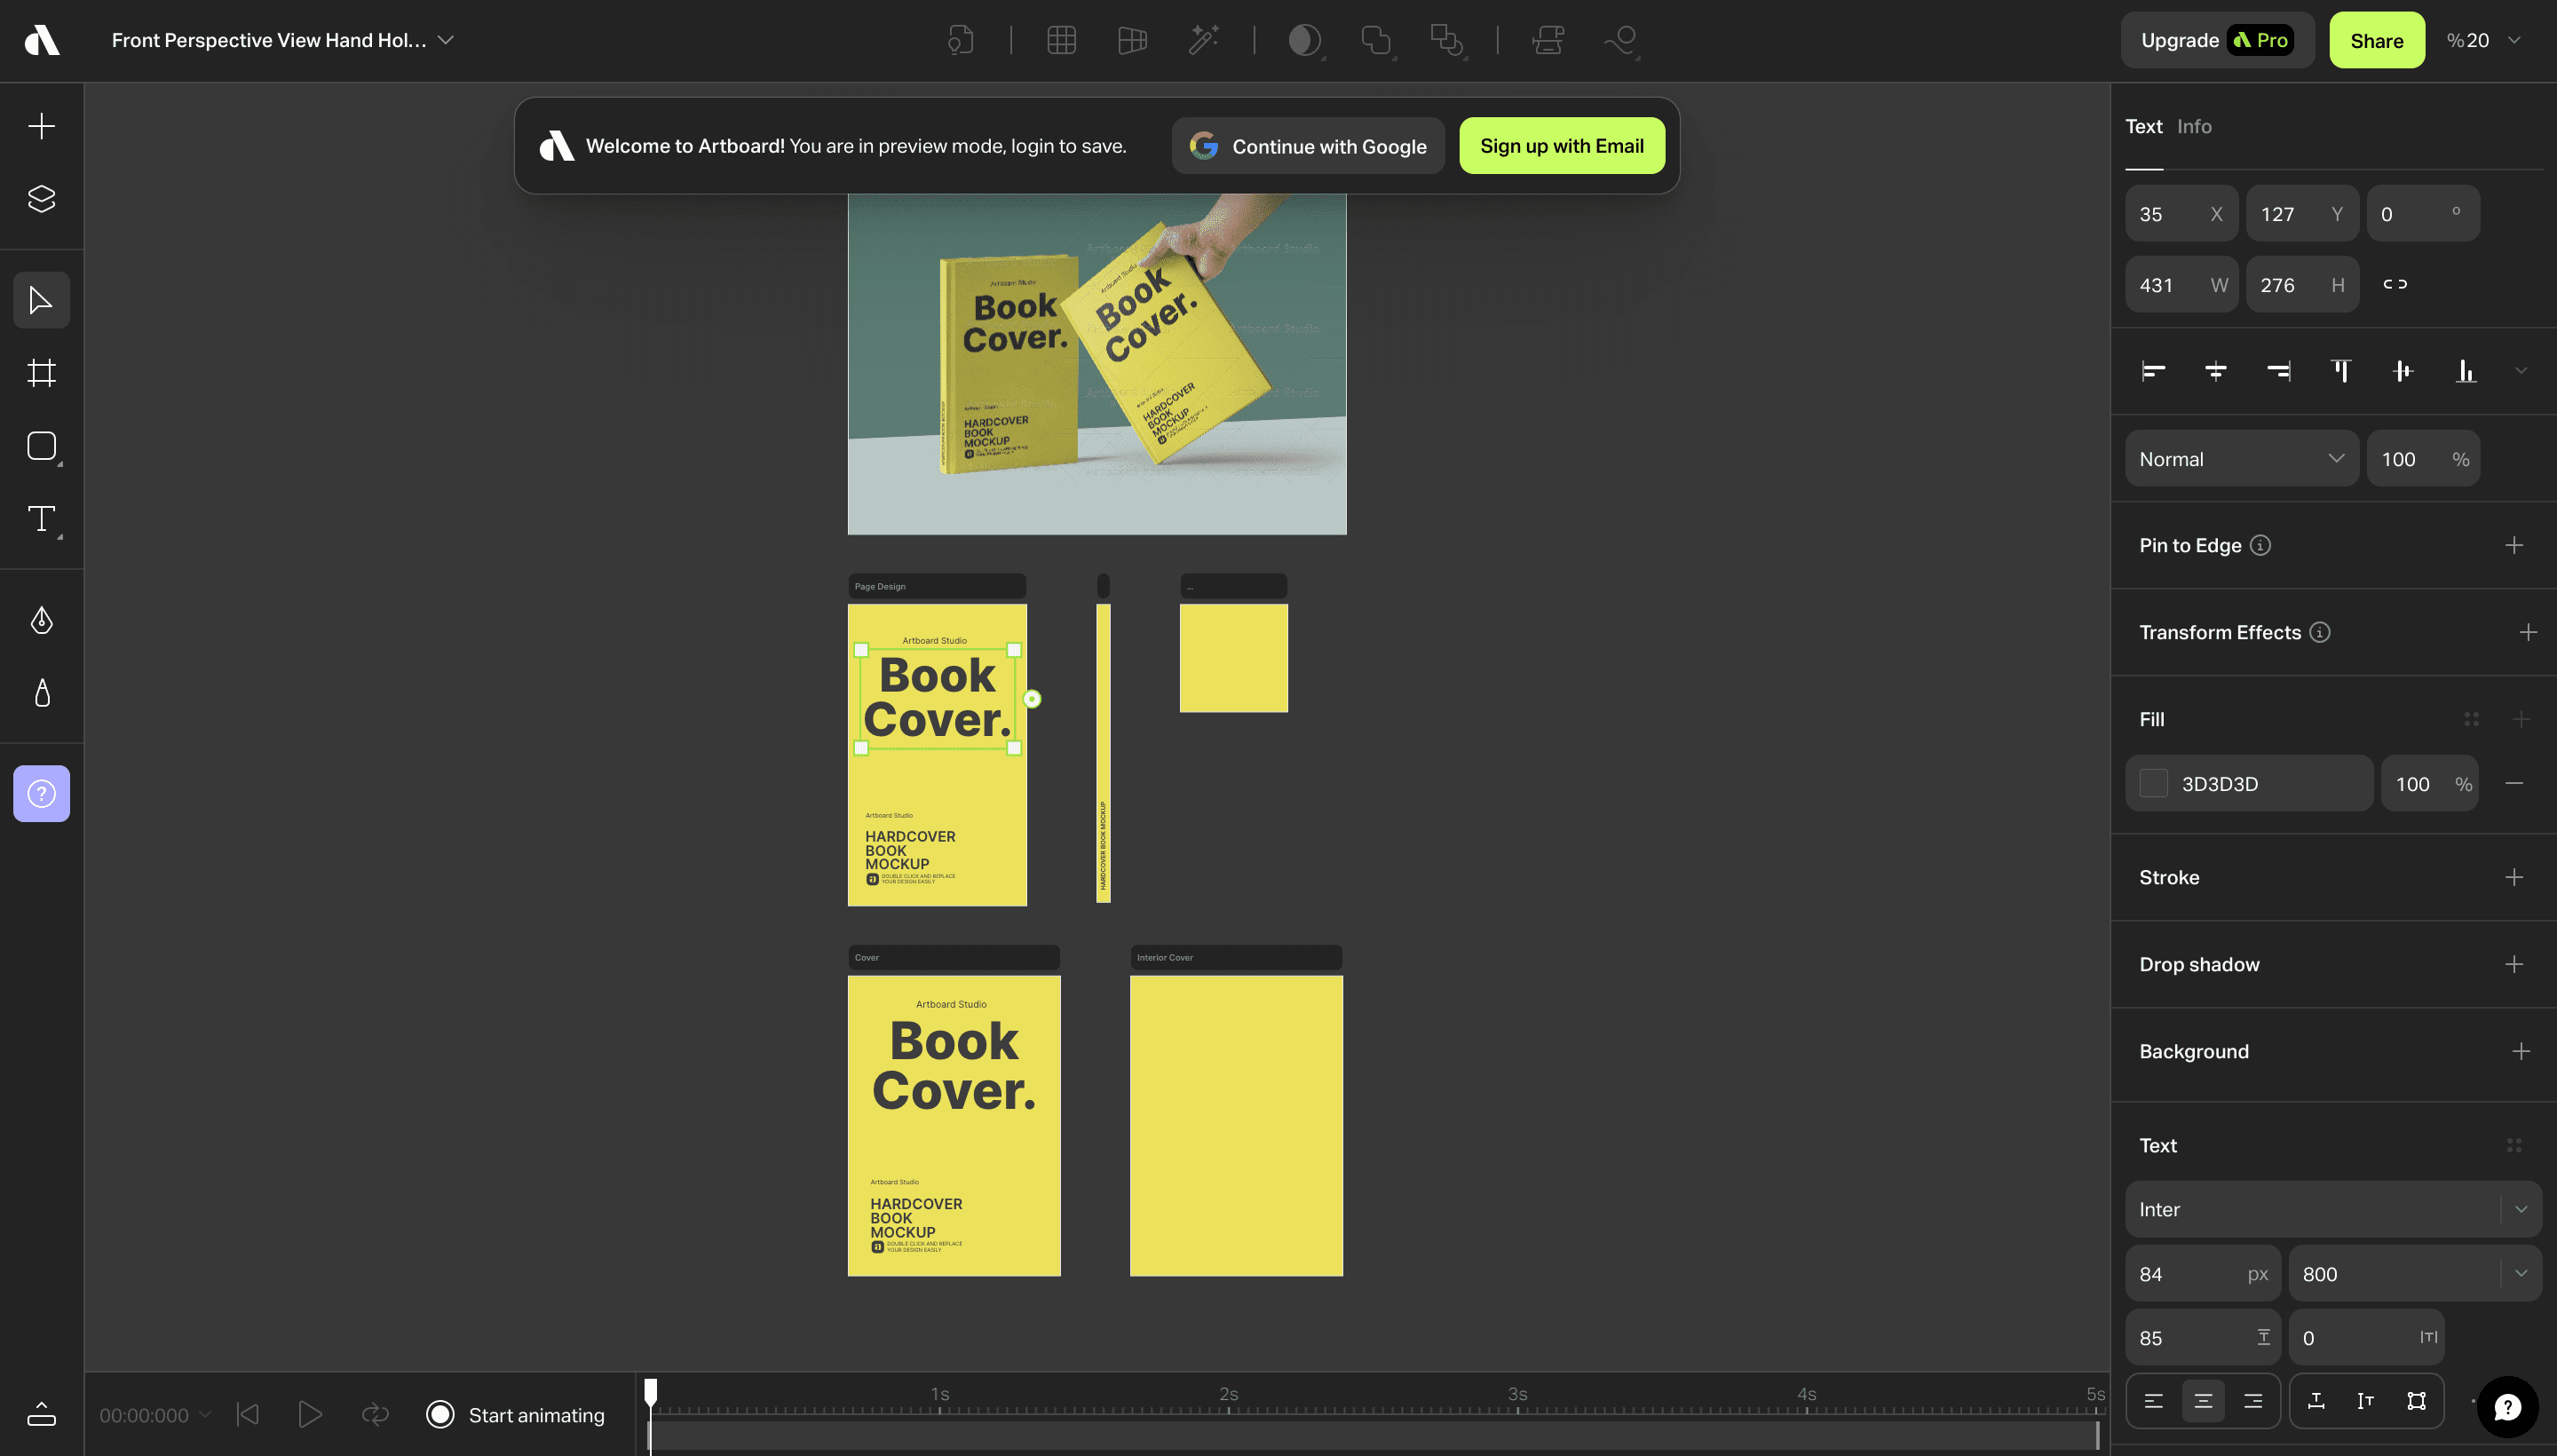The width and height of the screenshot is (2557, 1456).
Task: Open the shape tool in the left sidebar
Action: [x=41, y=447]
